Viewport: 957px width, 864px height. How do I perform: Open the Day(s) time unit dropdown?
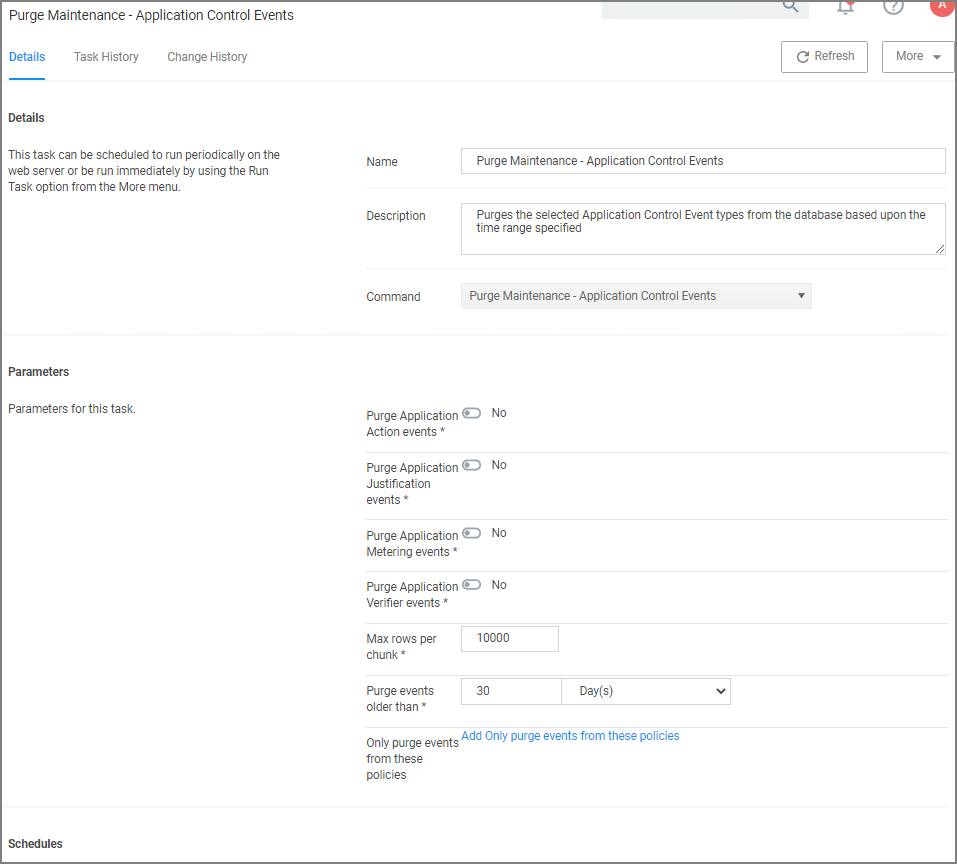[x=646, y=691]
